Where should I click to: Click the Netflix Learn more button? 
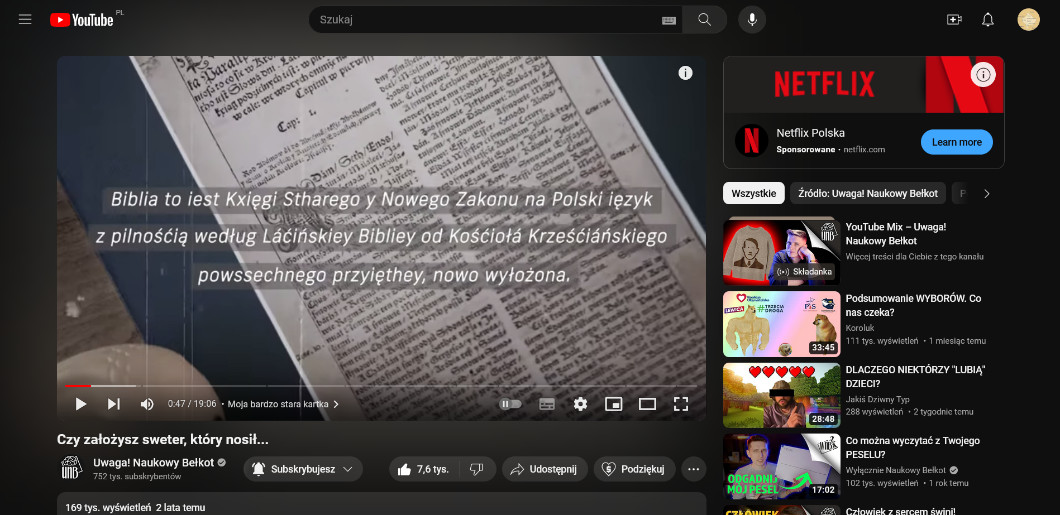[x=956, y=142]
